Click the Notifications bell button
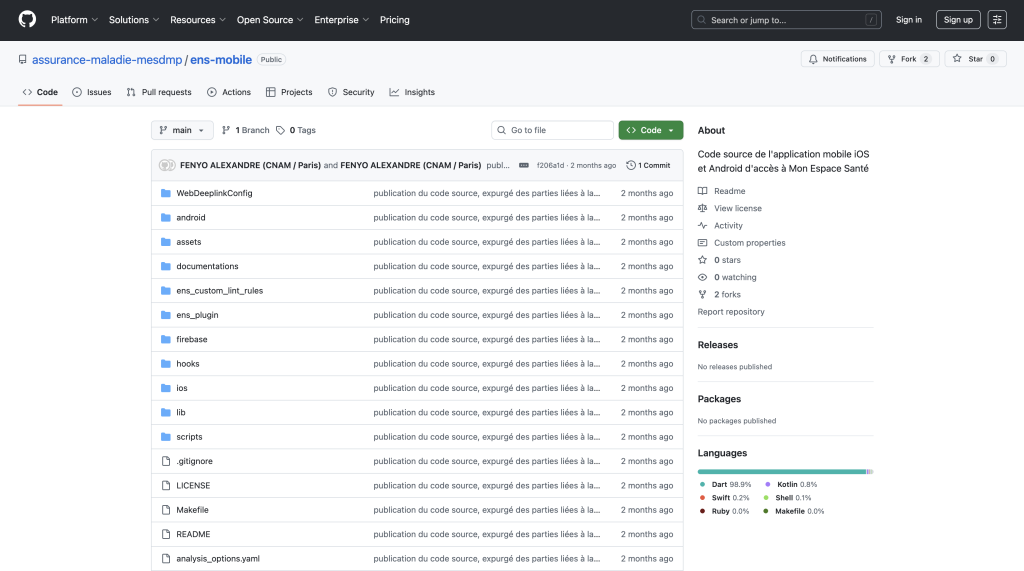 coord(837,59)
